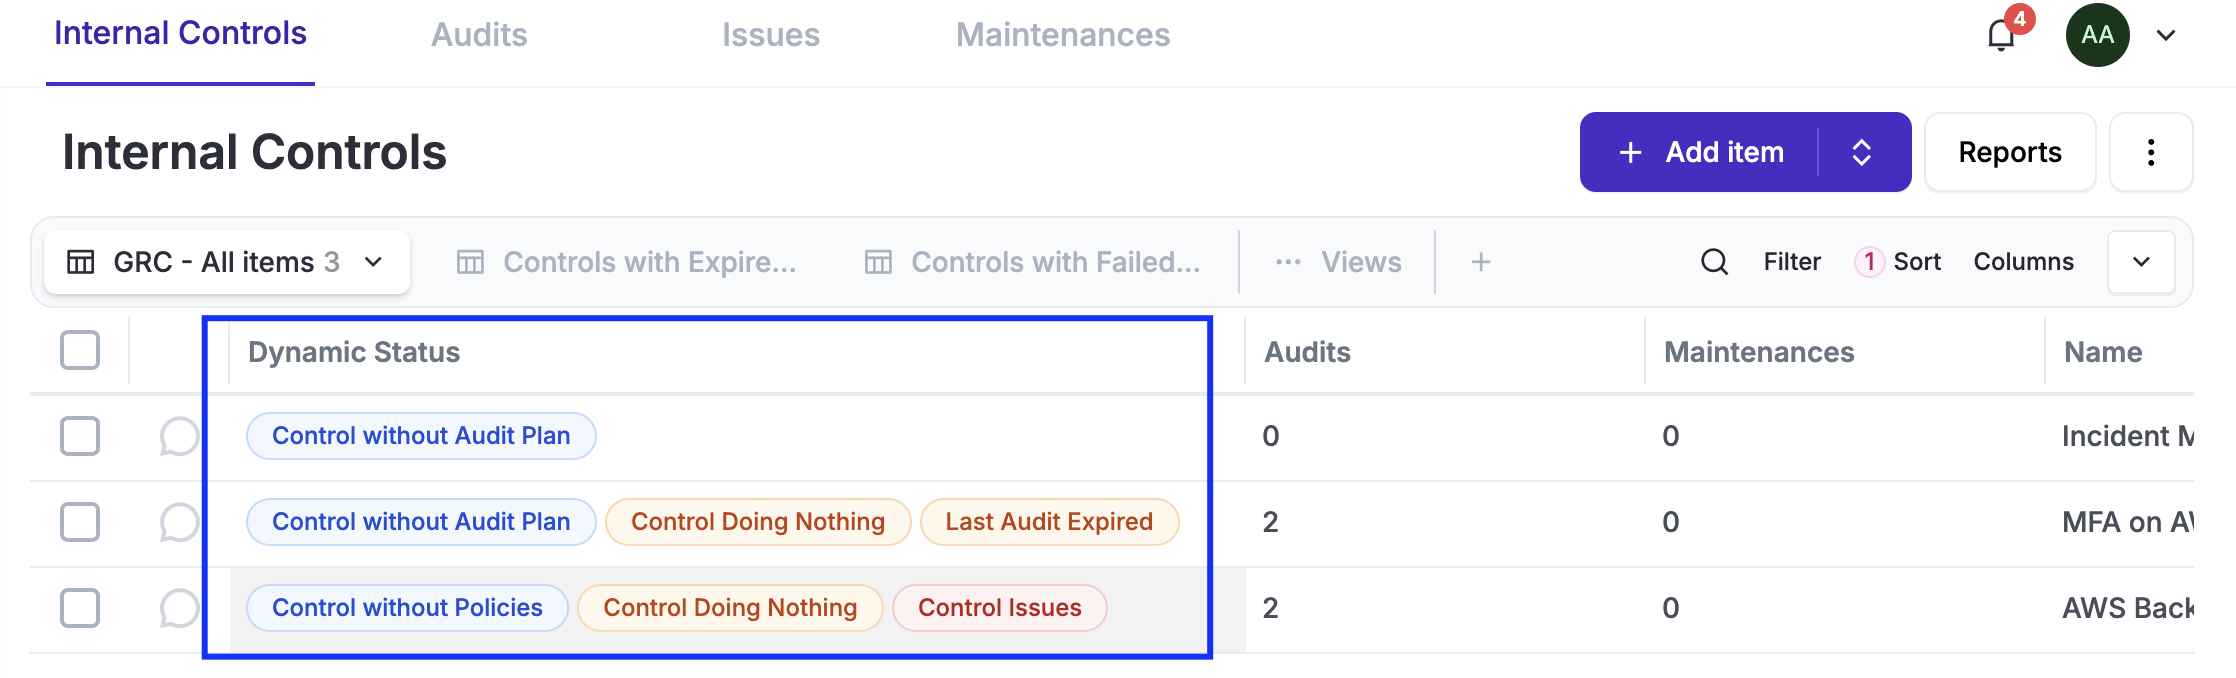Open the Filter options

[1791, 262]
